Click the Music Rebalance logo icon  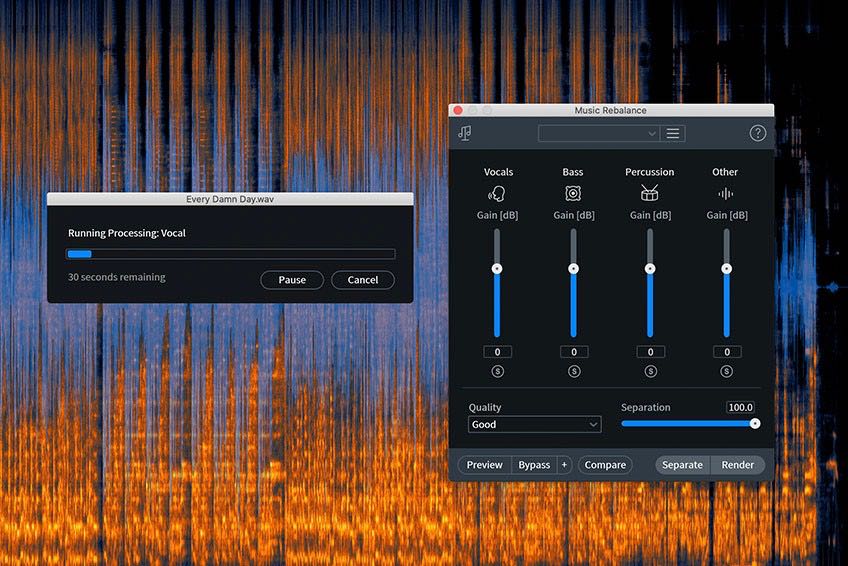tap(465, 133)
